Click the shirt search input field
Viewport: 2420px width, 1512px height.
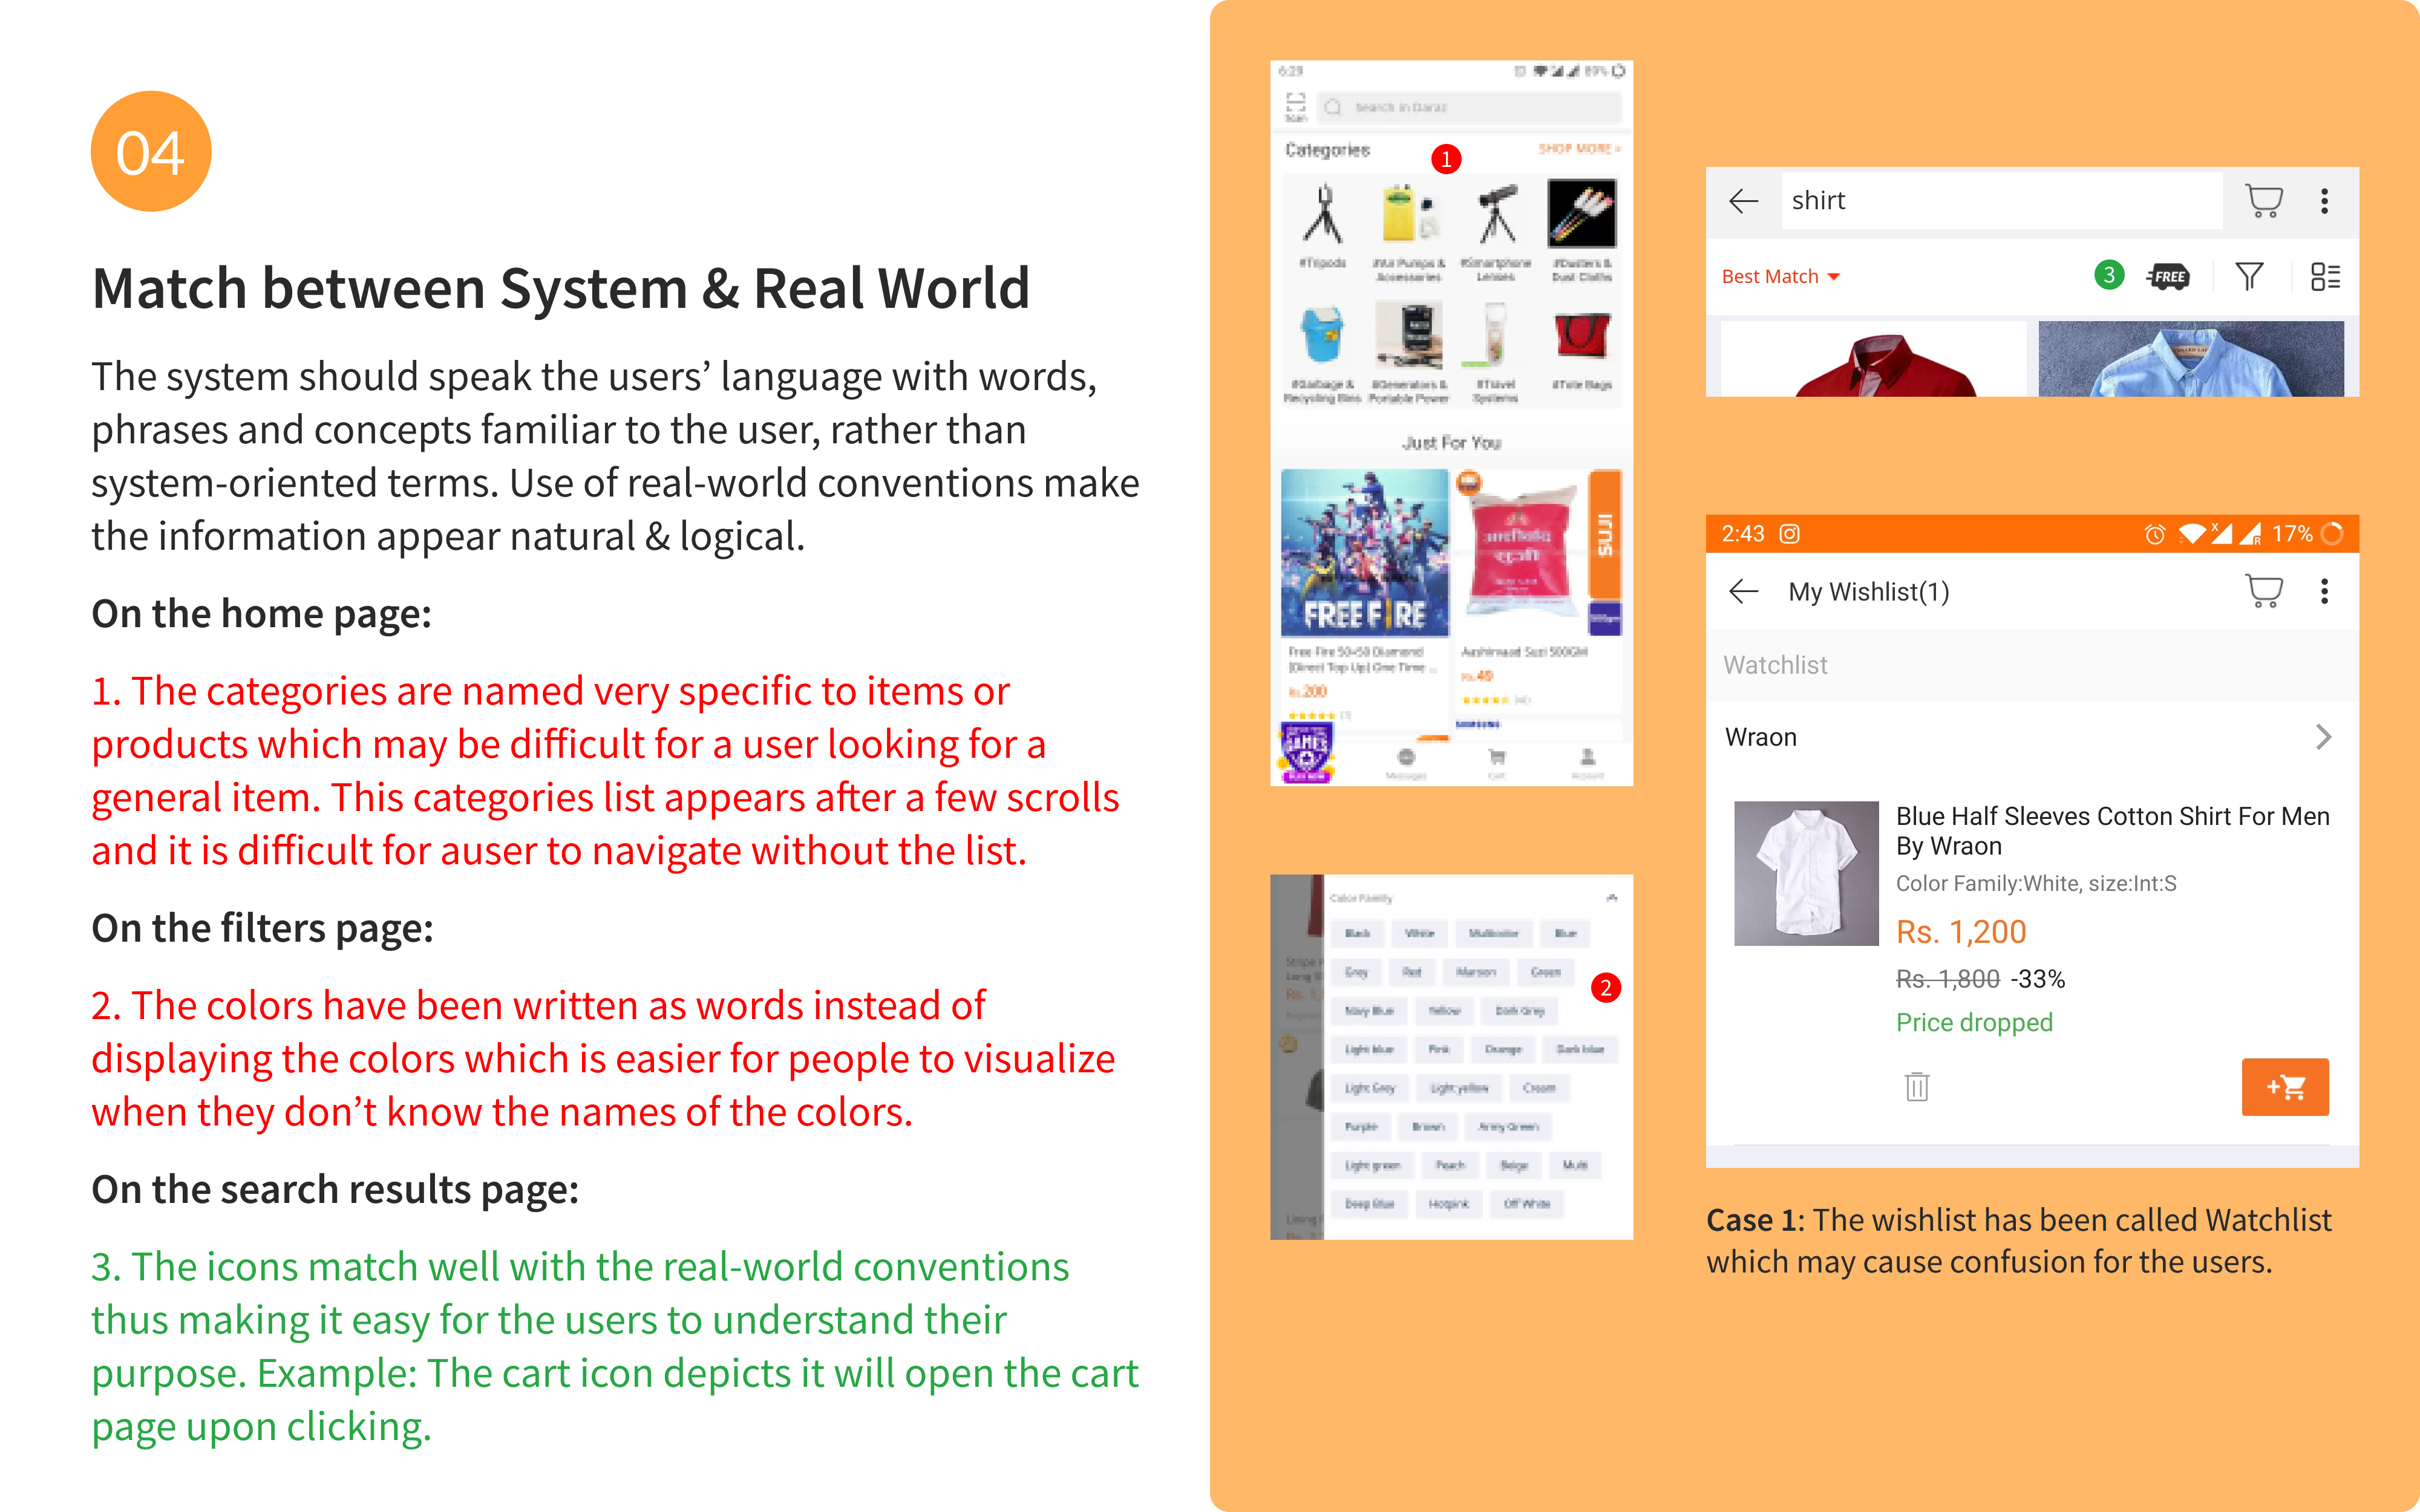pyautogui.click(x=2000, y=201)
